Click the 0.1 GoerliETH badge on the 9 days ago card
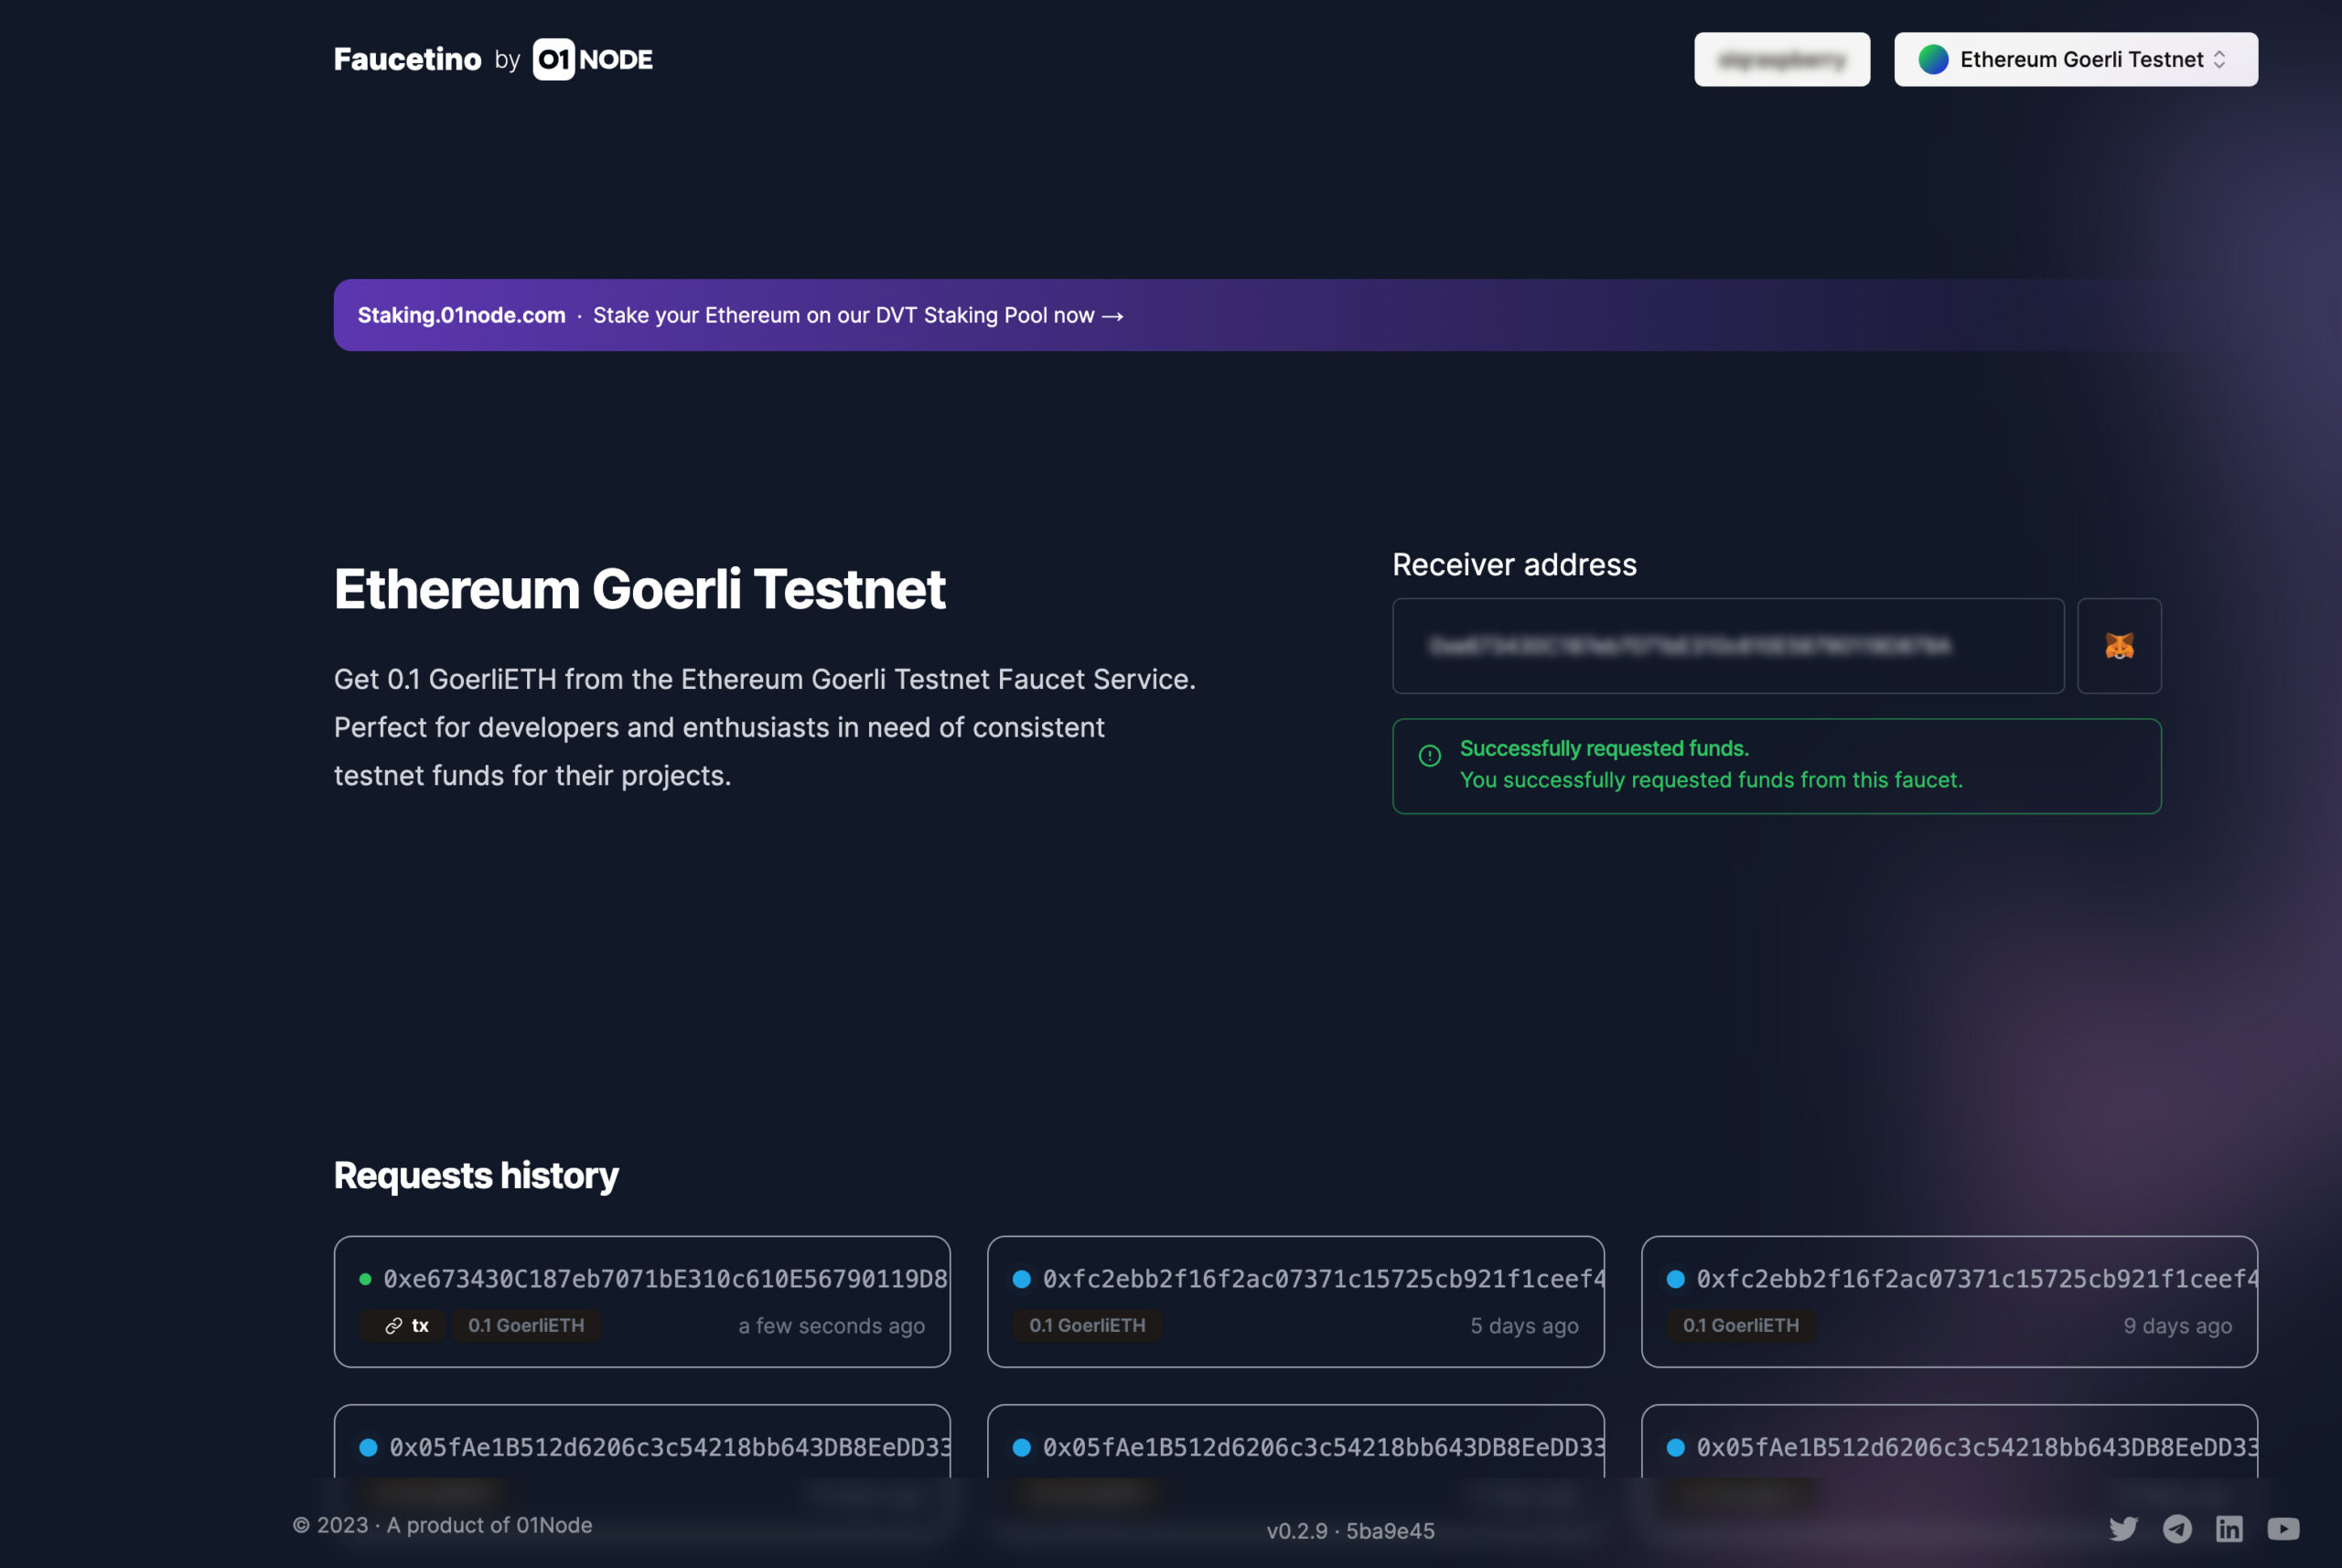Image resolution: width=2342 pixels, height=1568 pixels. point(1740,1325)
